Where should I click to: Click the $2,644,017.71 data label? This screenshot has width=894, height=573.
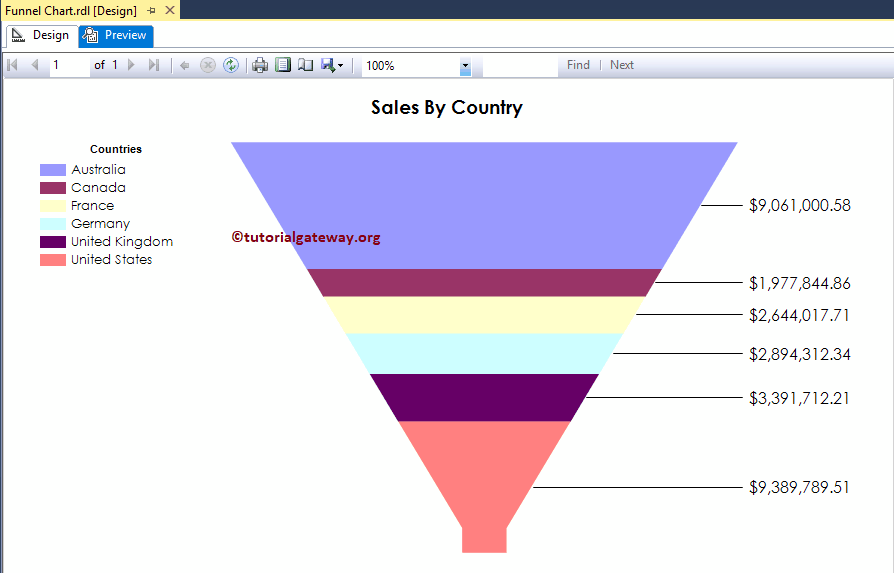(799, 315)
